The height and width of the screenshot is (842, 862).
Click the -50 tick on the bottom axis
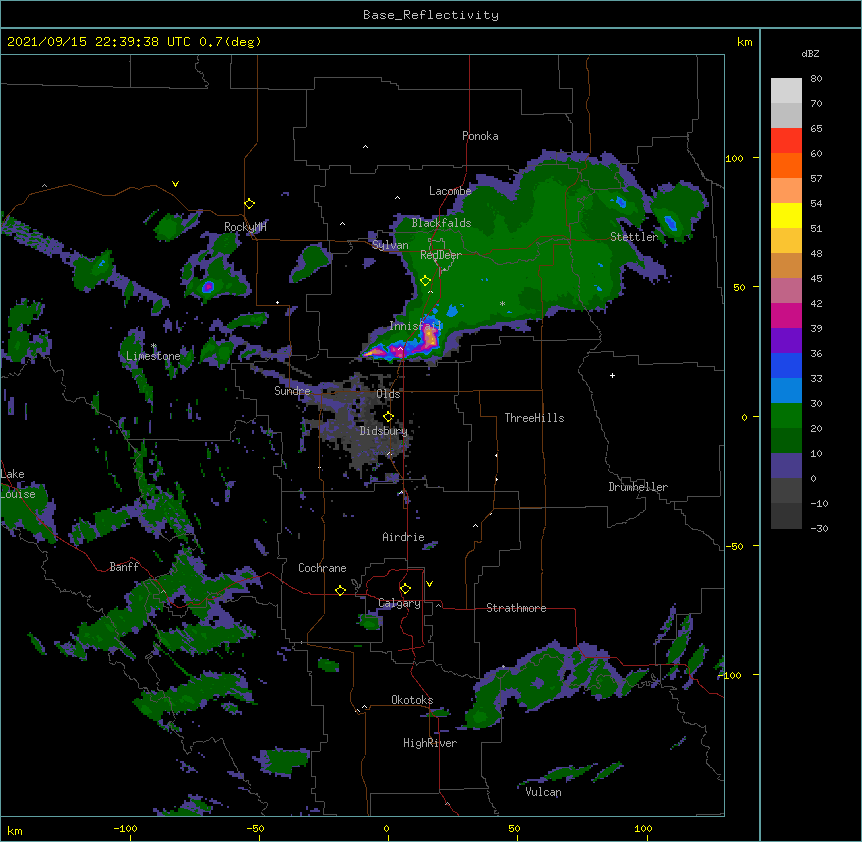pos(256,828)
